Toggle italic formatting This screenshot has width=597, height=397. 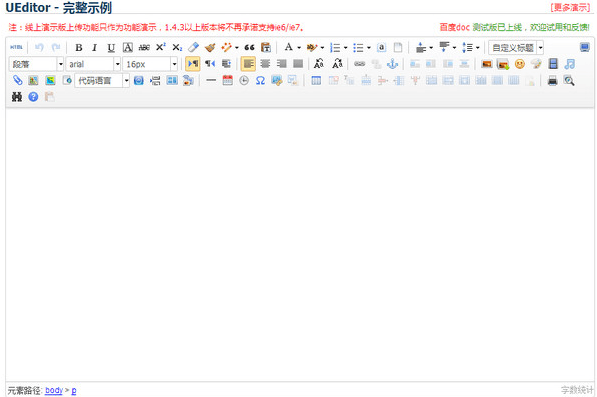point(94,47)
